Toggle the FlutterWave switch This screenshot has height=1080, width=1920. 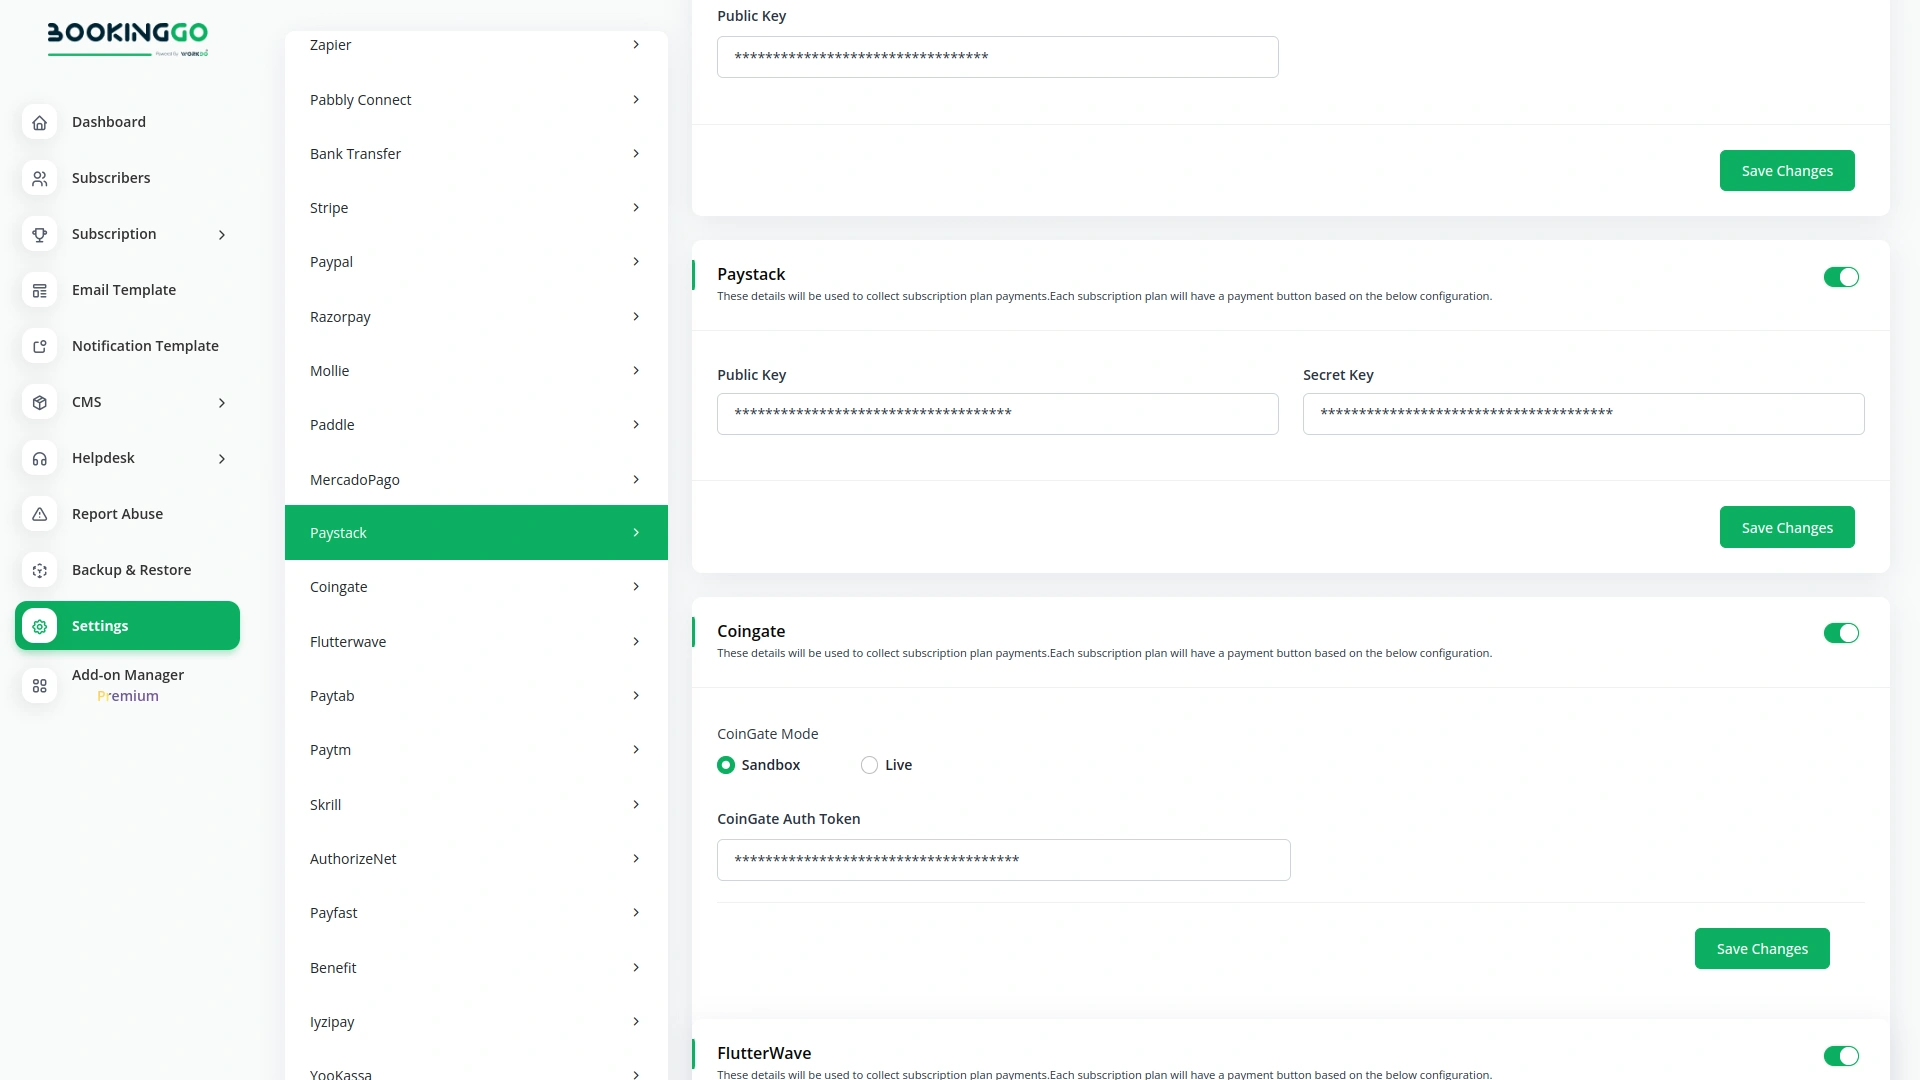tap(1840, 1056)
